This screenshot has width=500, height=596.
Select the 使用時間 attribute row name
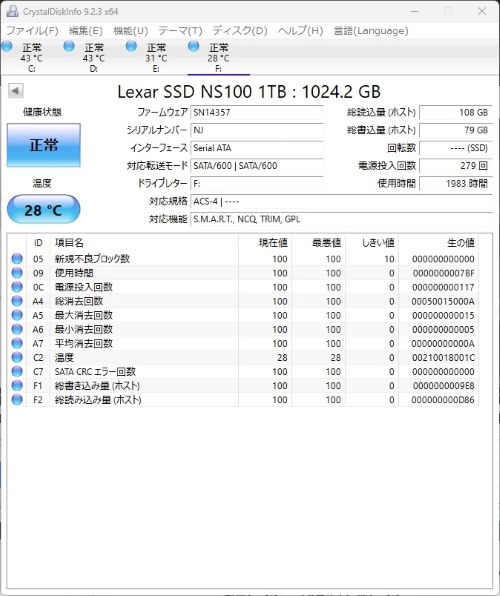[74, 273]
